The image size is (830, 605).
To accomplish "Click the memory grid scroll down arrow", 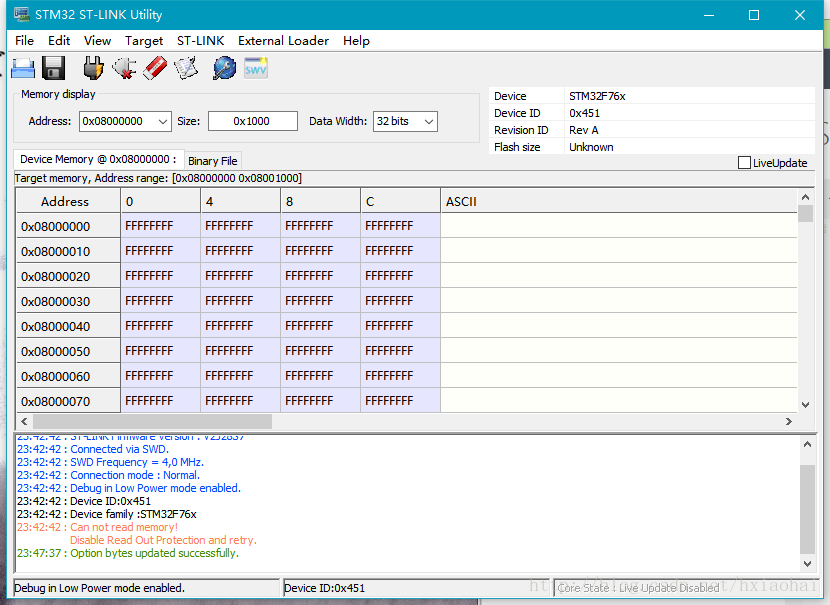I will tap(806, 405).
